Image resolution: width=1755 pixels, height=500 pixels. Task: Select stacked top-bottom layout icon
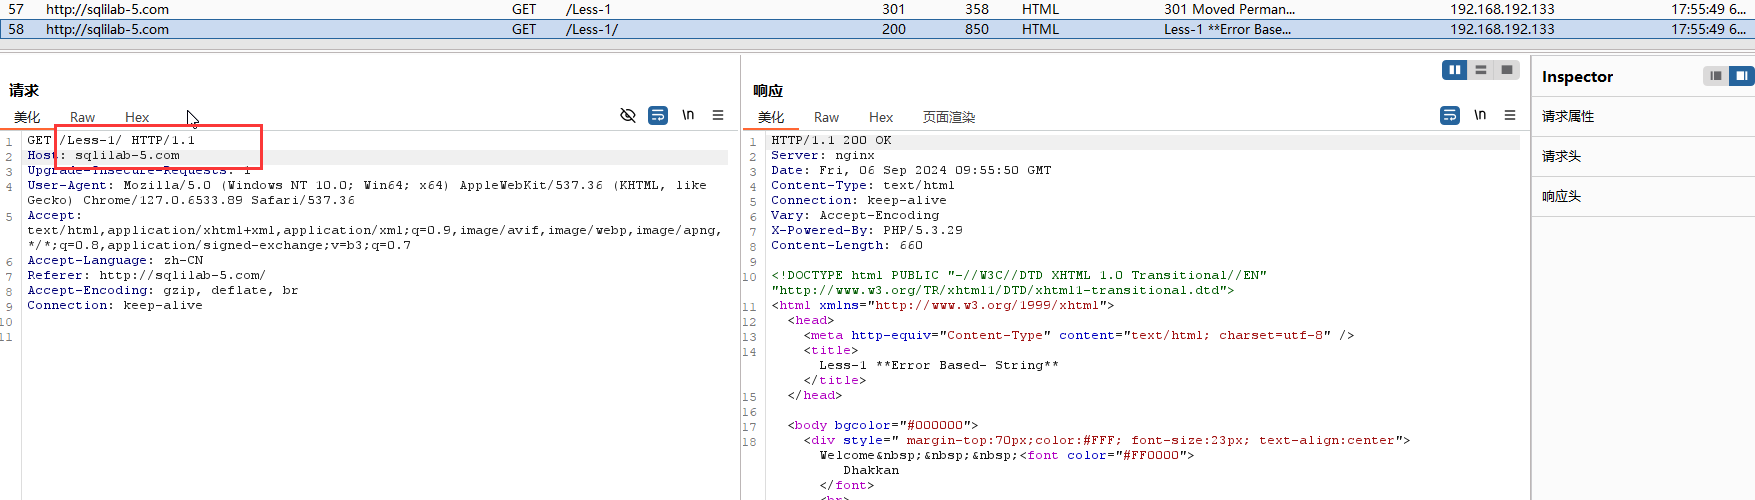pyautogui.click(x=1481, y=70)
